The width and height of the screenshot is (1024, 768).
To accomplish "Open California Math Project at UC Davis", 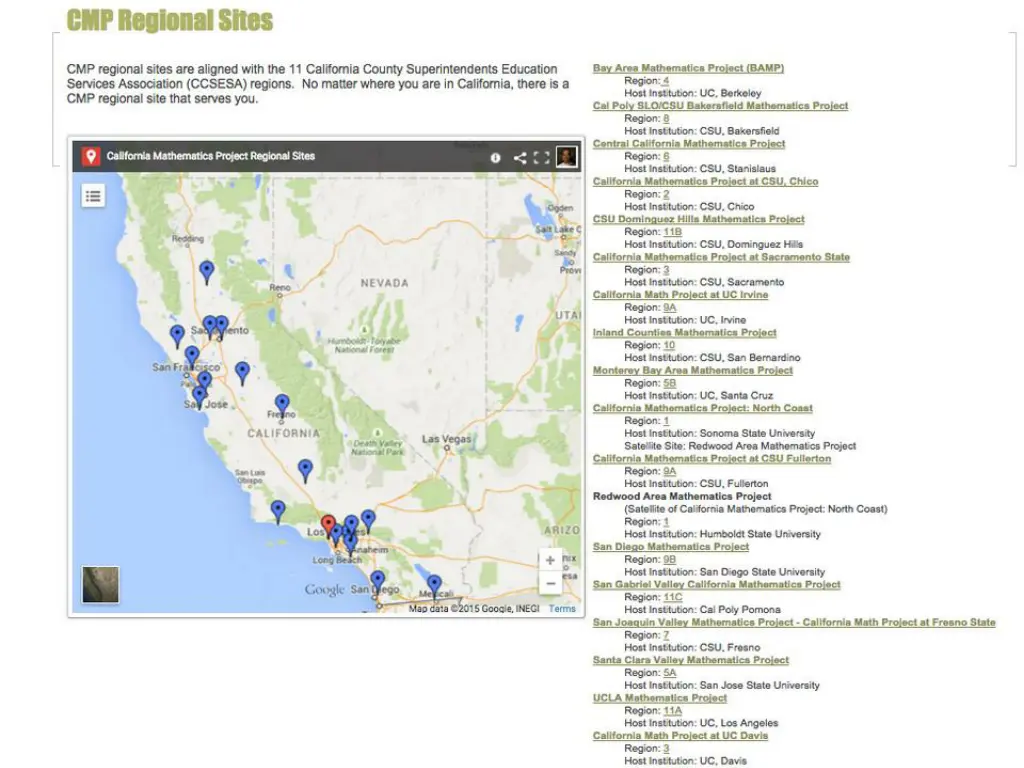I will point(680,737).
